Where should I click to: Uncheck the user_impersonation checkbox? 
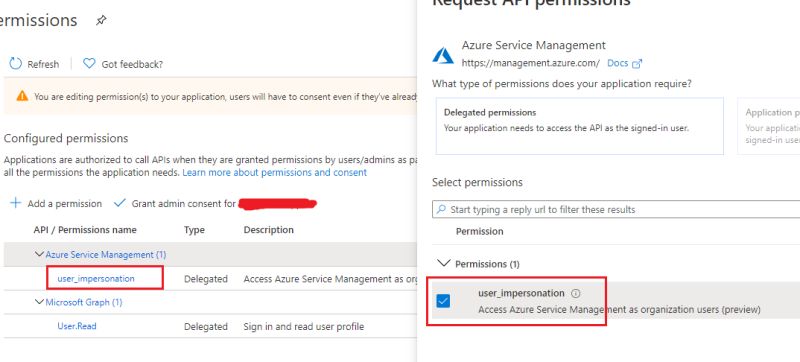point(443,301)
